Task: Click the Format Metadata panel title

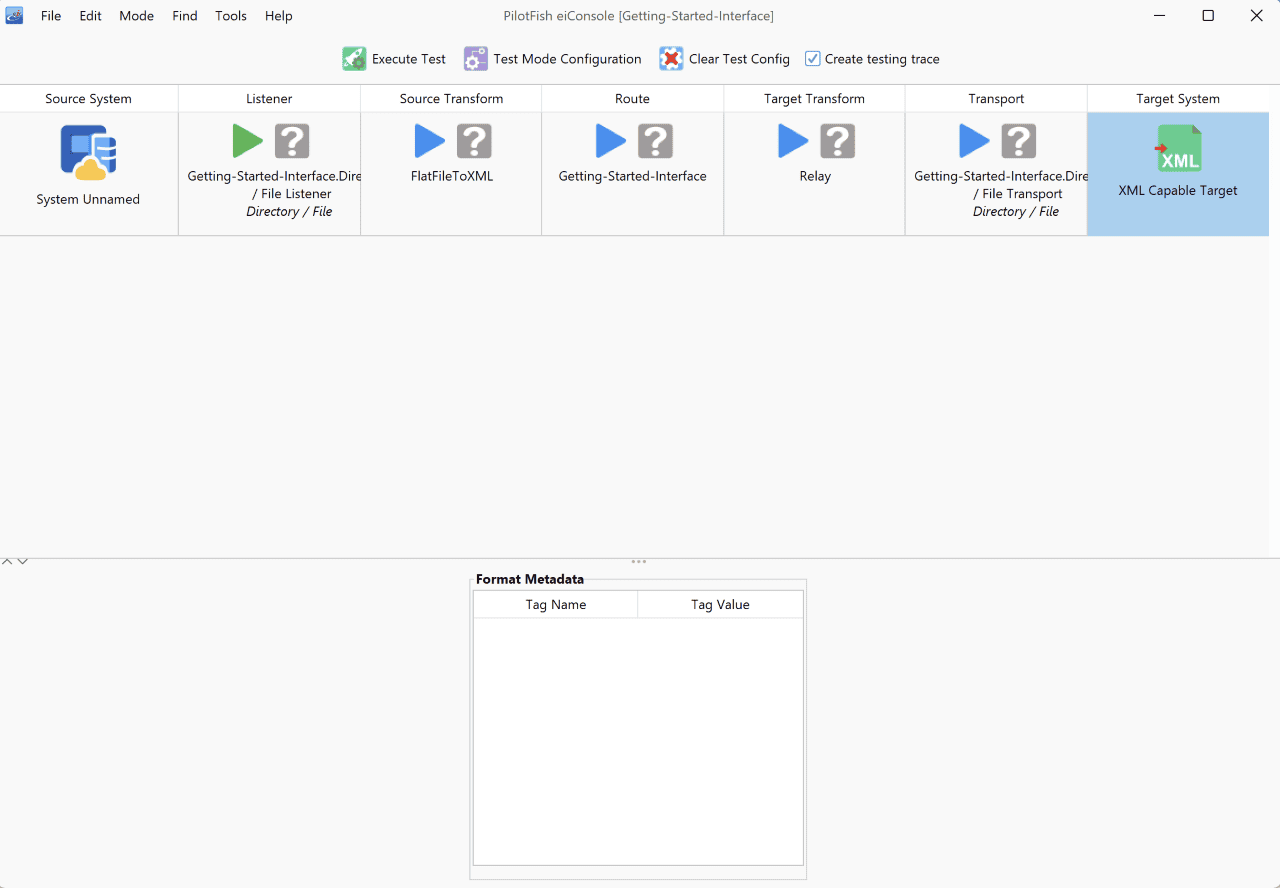Action: [x=530, y=579]
